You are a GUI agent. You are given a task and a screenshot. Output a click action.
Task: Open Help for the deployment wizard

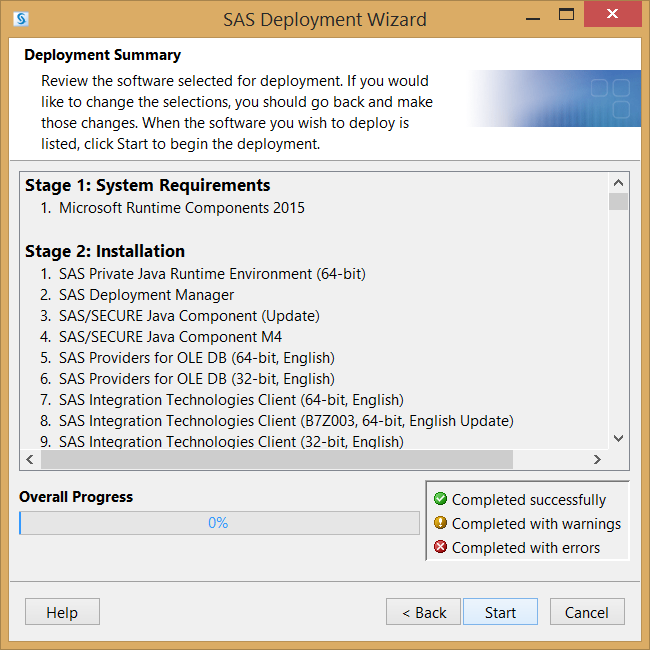[62, 612]
